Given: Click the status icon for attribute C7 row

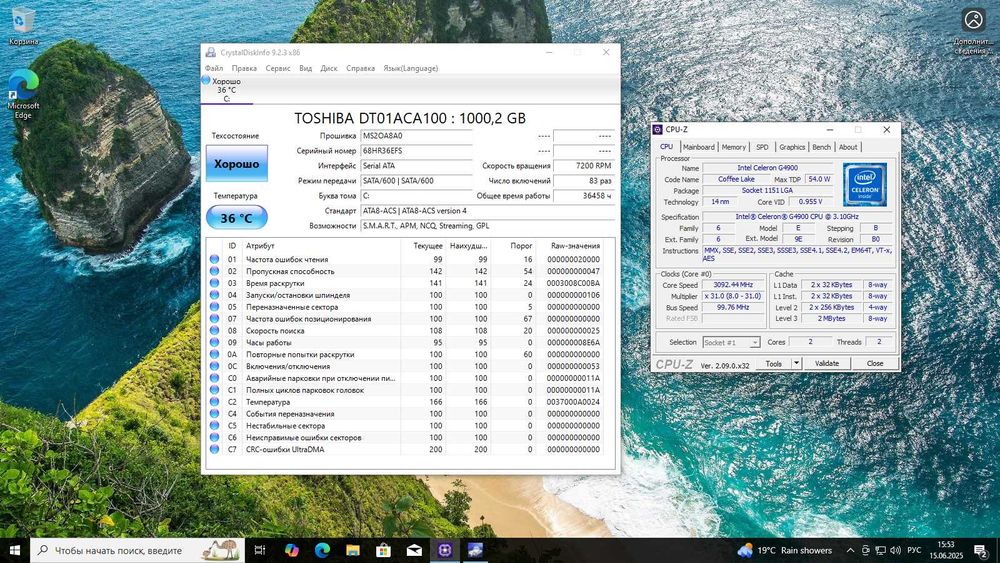Looking at the screenshot, I should click(214, 450).
